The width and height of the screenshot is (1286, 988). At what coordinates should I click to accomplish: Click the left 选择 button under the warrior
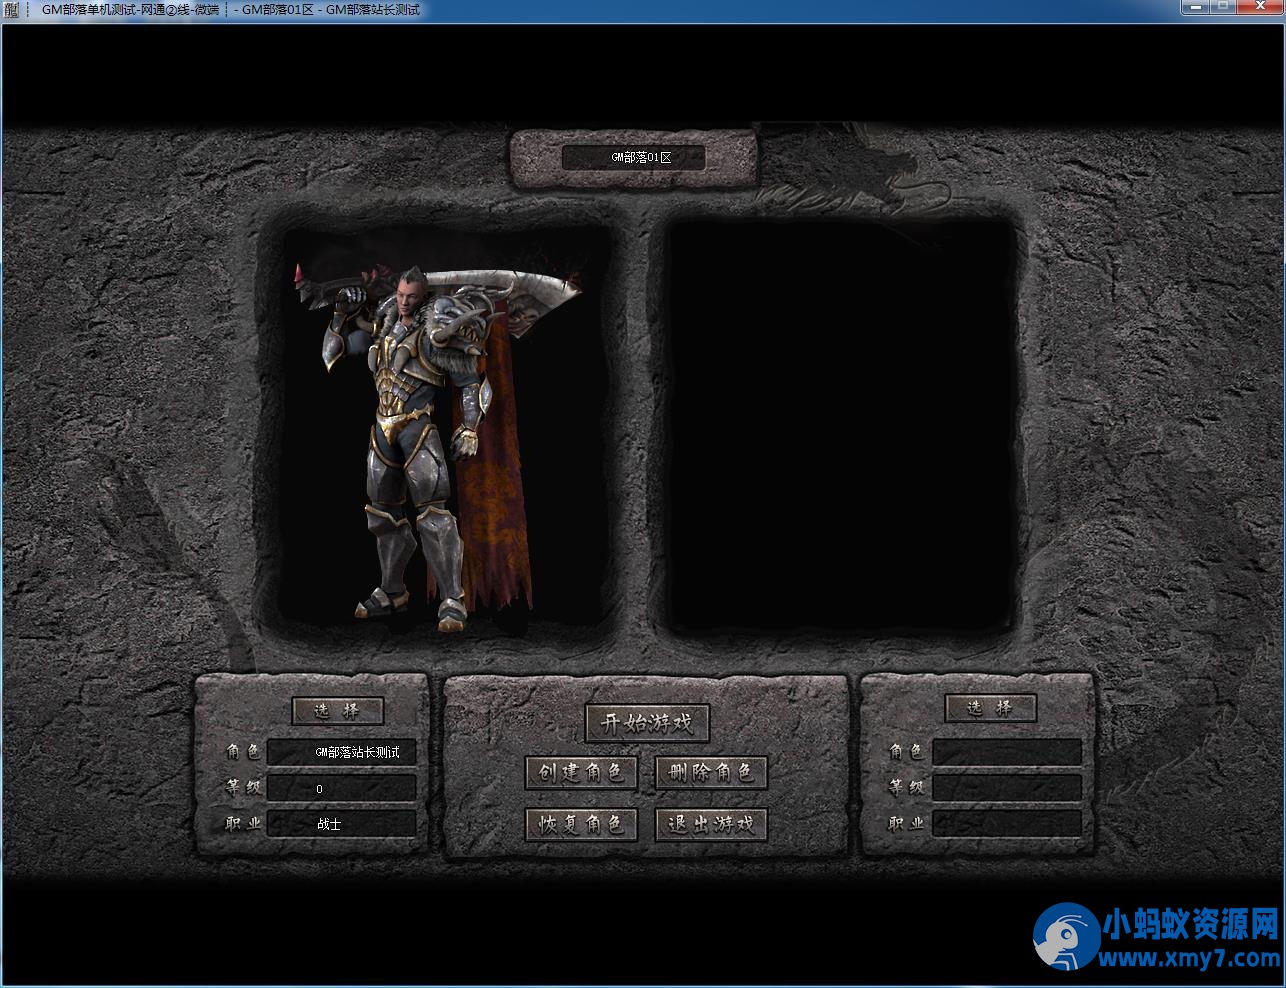(338, 711)
